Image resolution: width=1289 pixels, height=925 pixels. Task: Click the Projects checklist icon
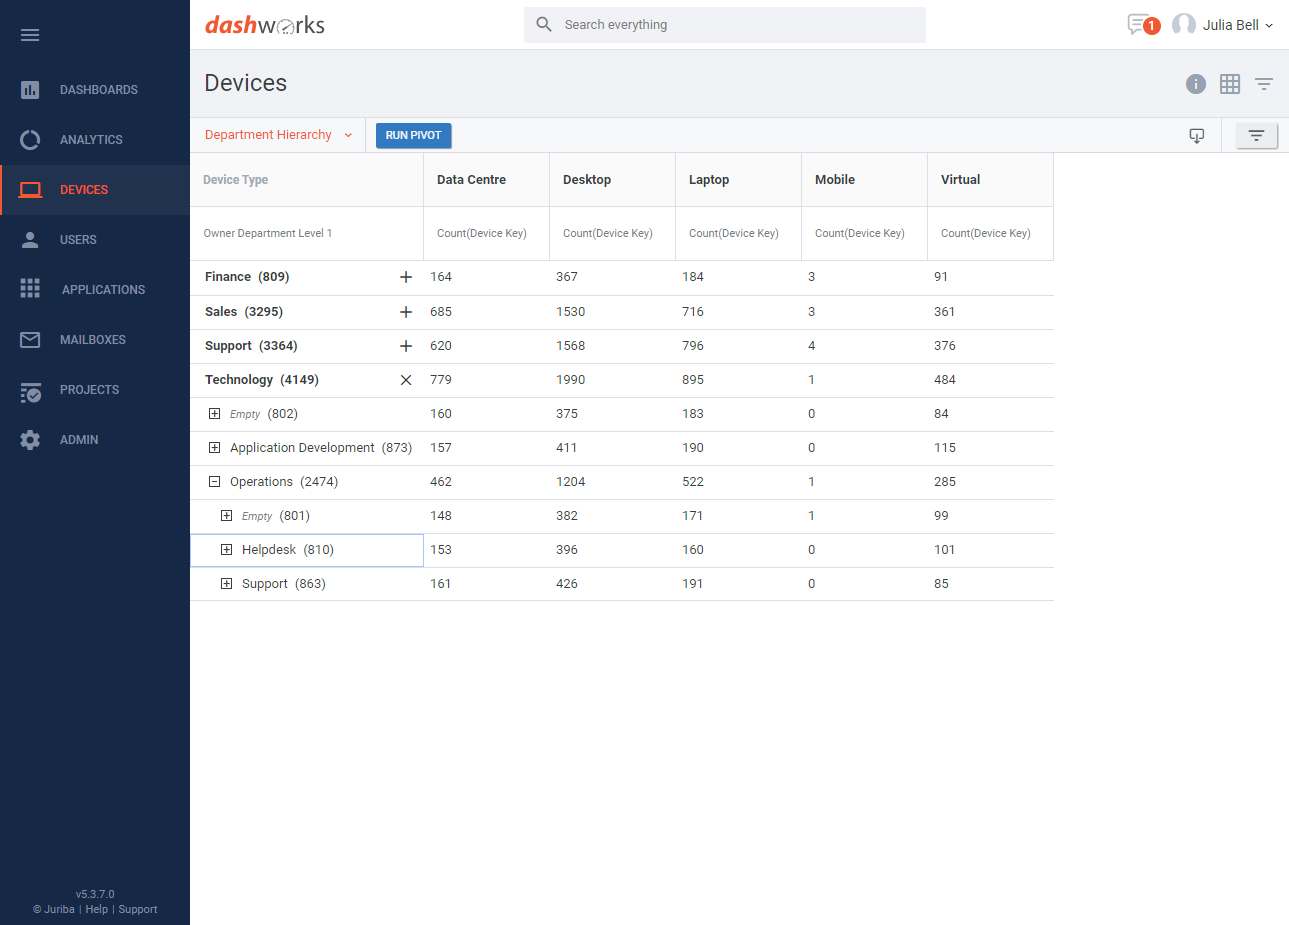(x=30, y=391)
